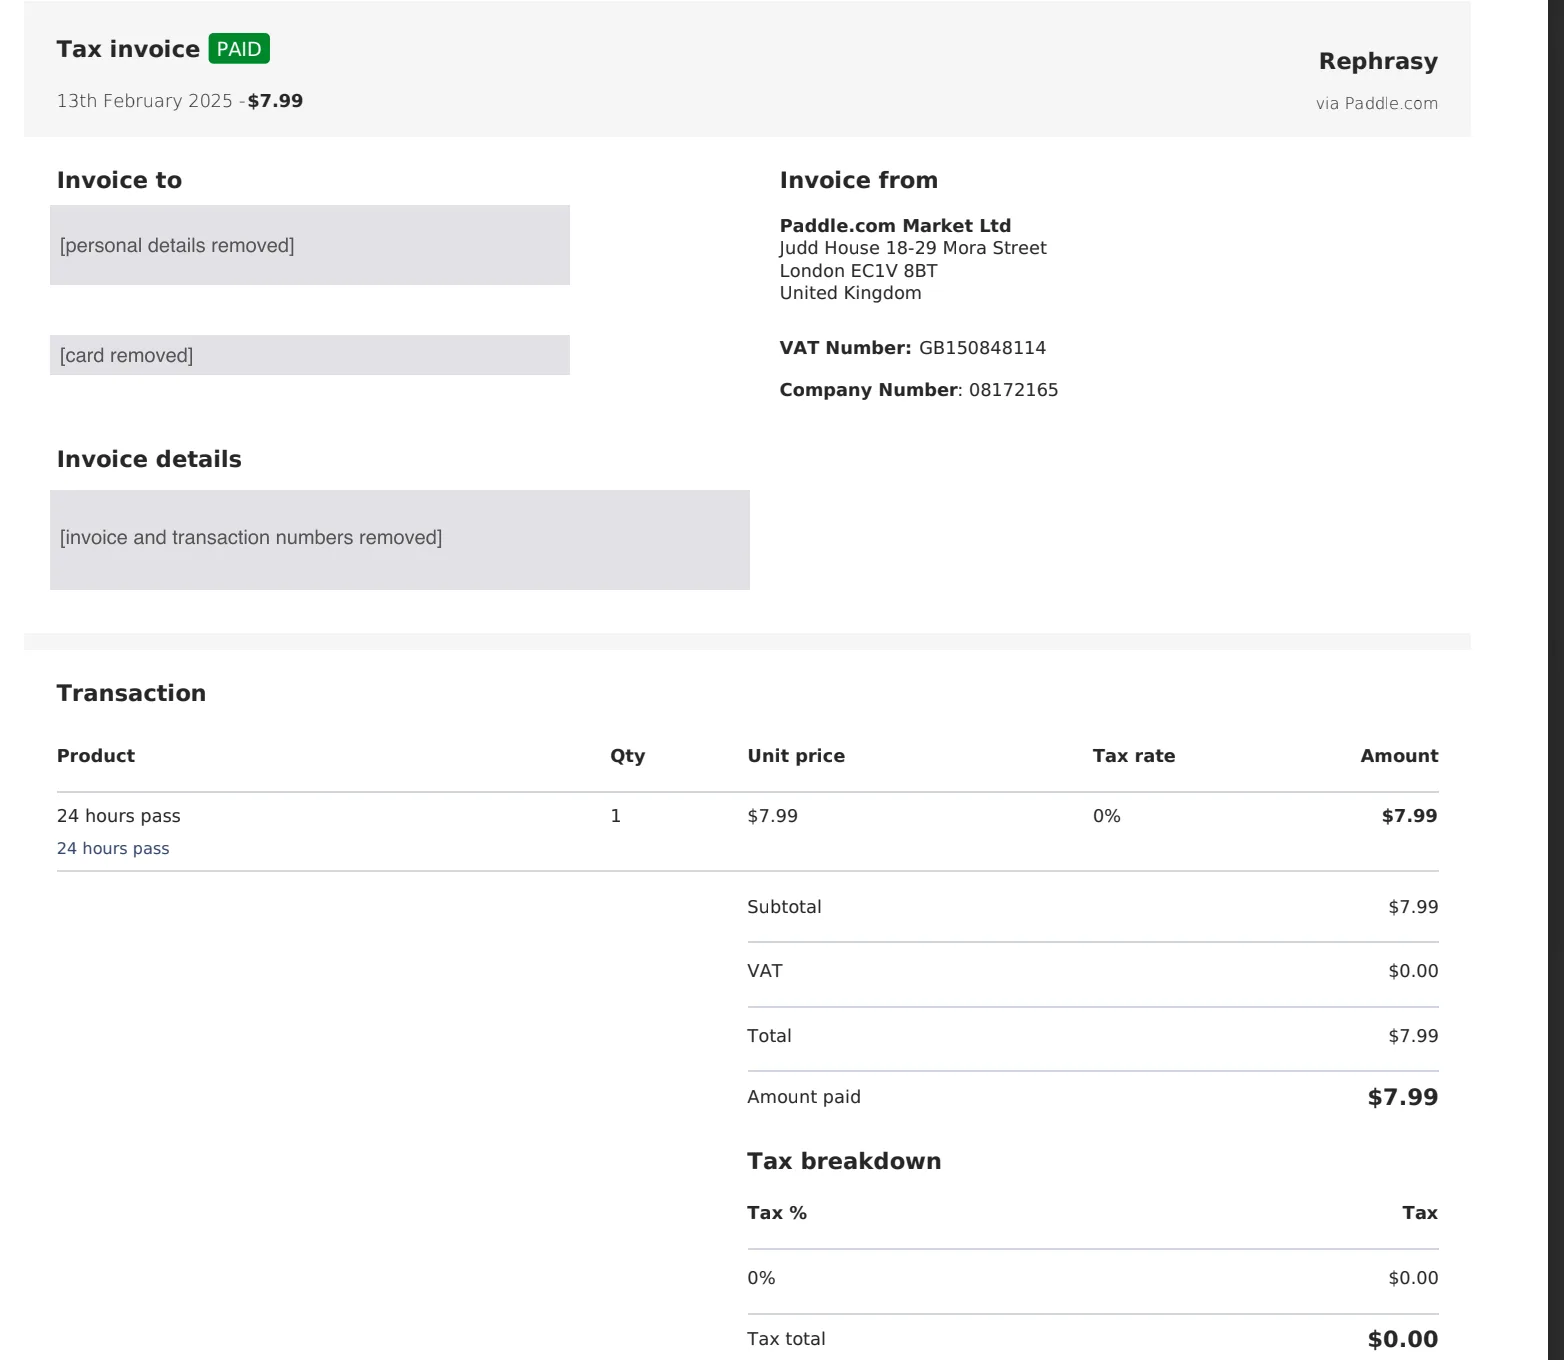Select the 'Invoice from' heading

[859, 180]
